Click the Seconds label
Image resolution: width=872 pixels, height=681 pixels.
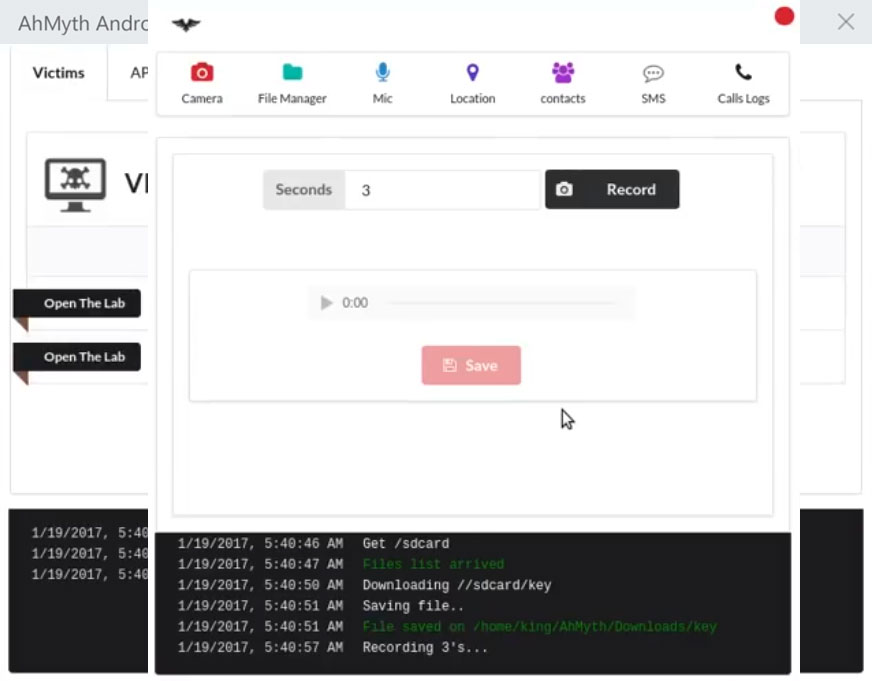point(304,190)
